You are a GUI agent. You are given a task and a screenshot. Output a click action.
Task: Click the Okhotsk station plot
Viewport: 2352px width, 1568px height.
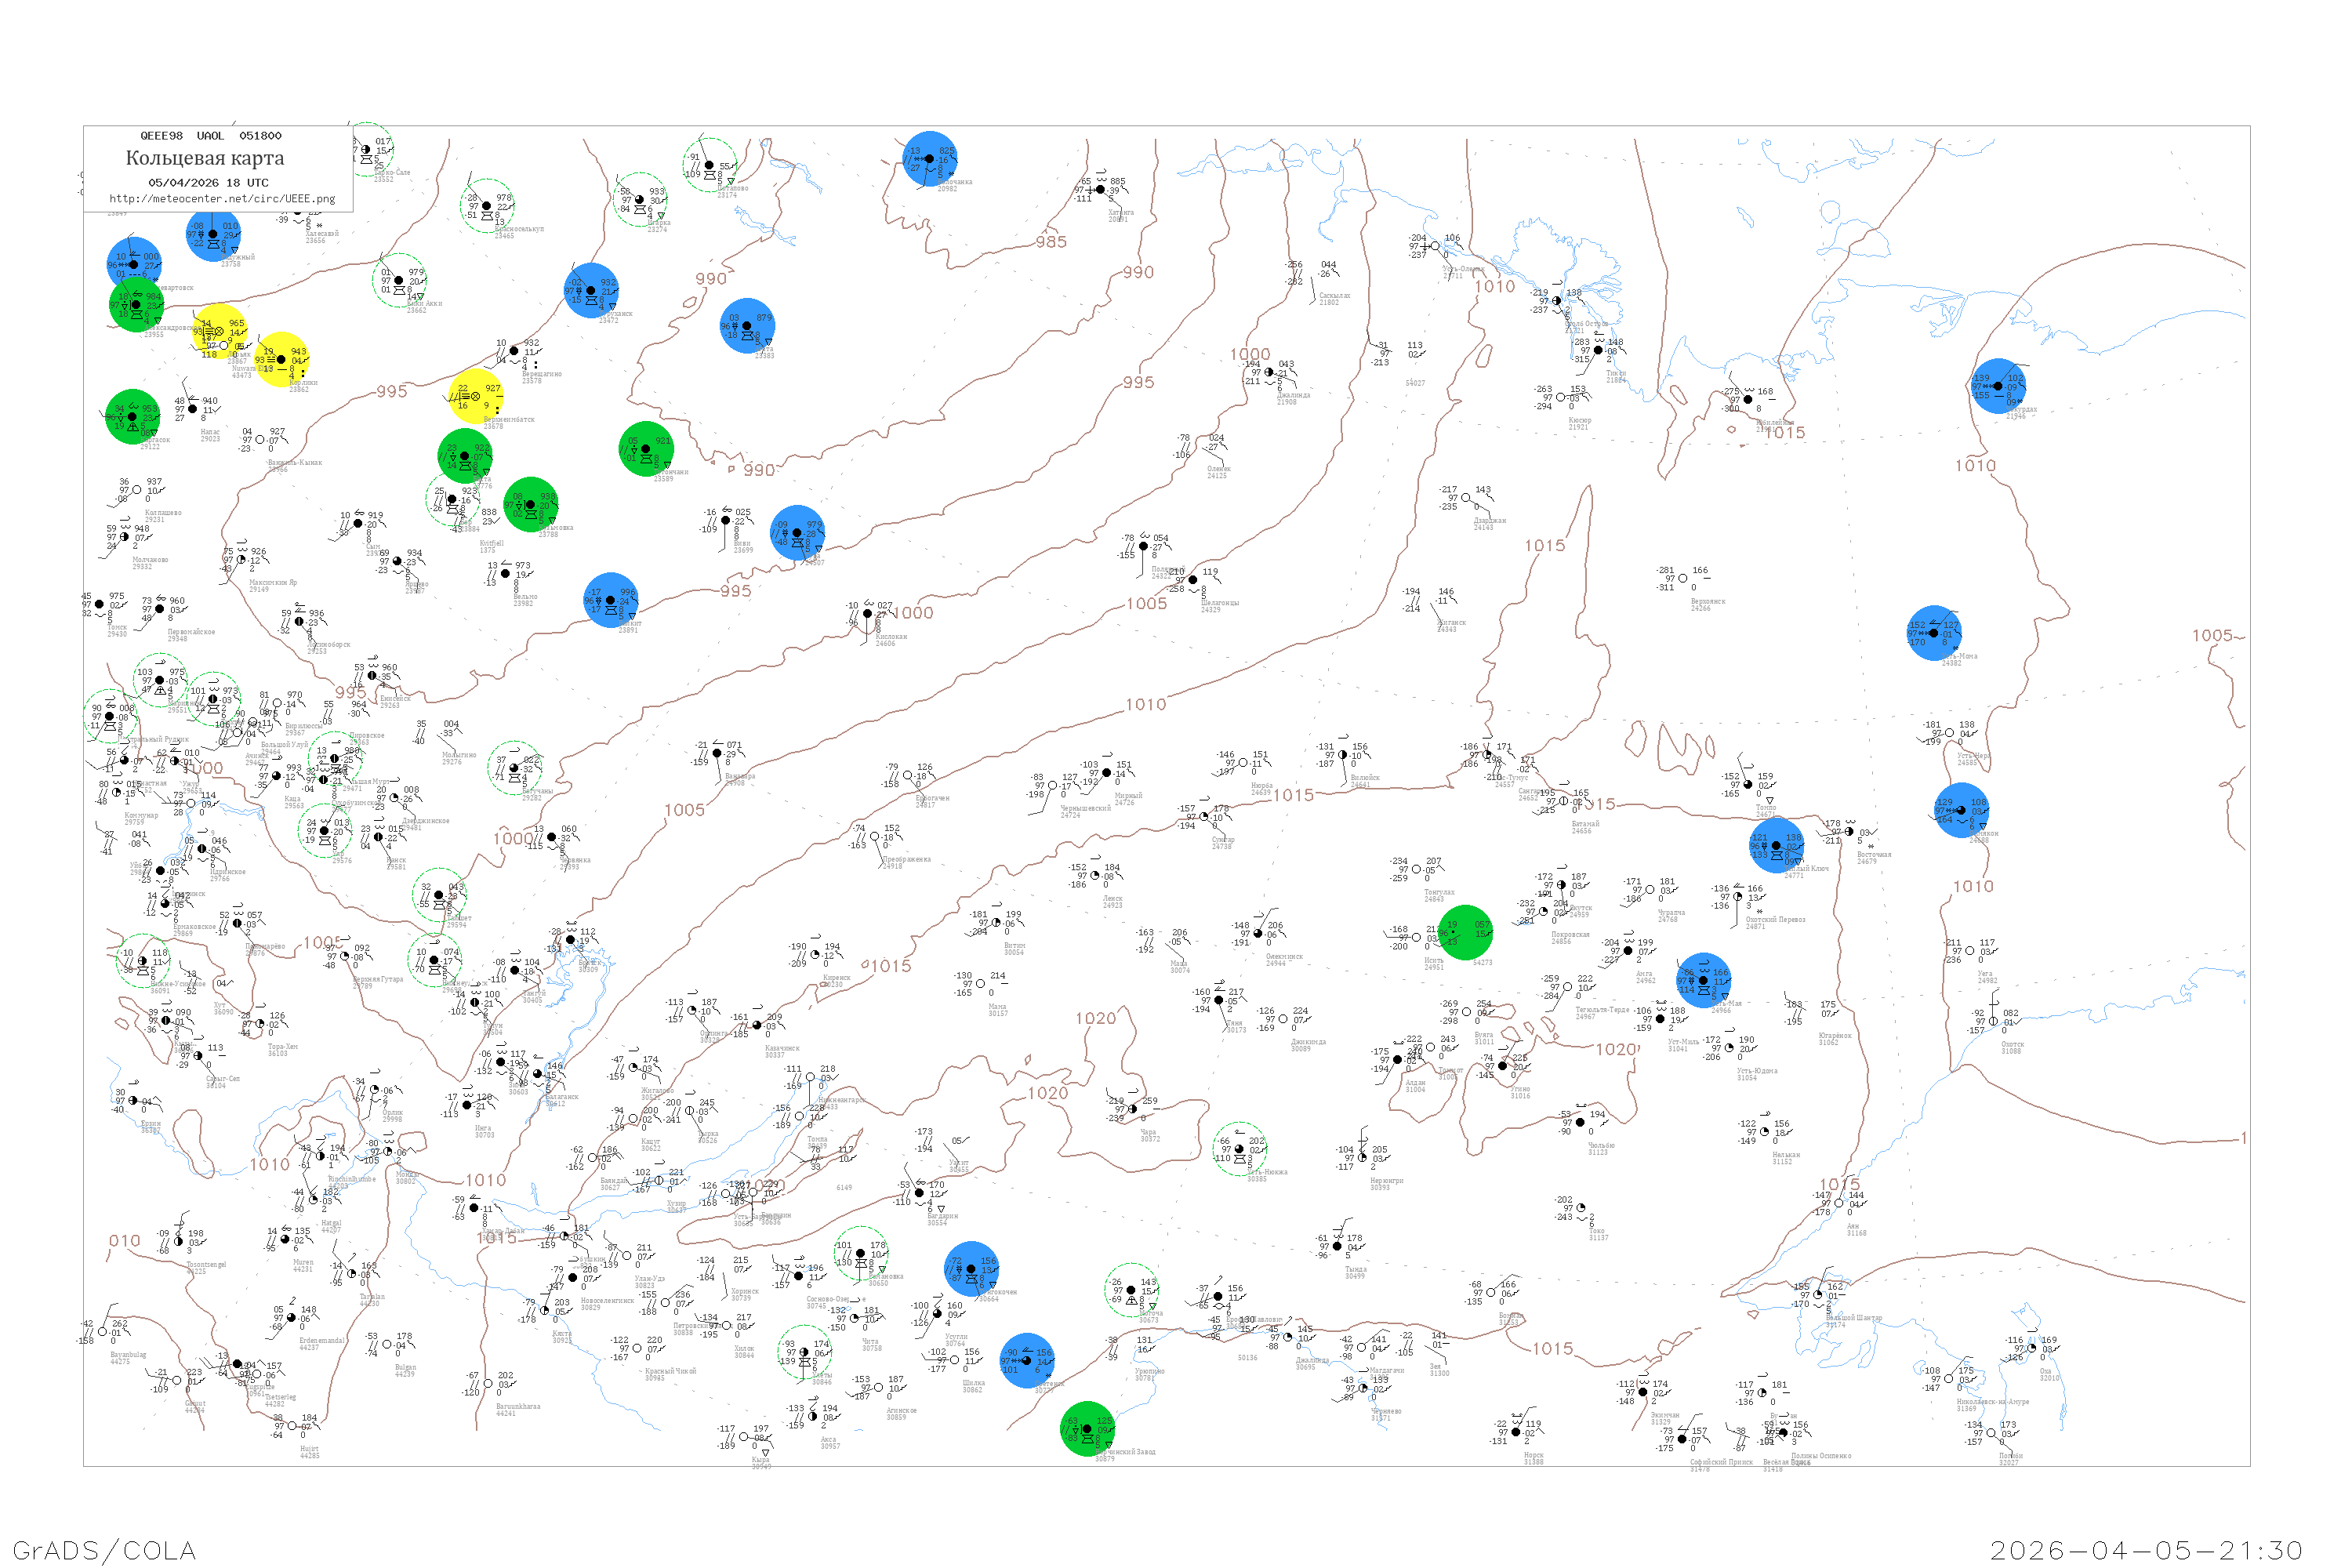click(x=1993, y=1021)
